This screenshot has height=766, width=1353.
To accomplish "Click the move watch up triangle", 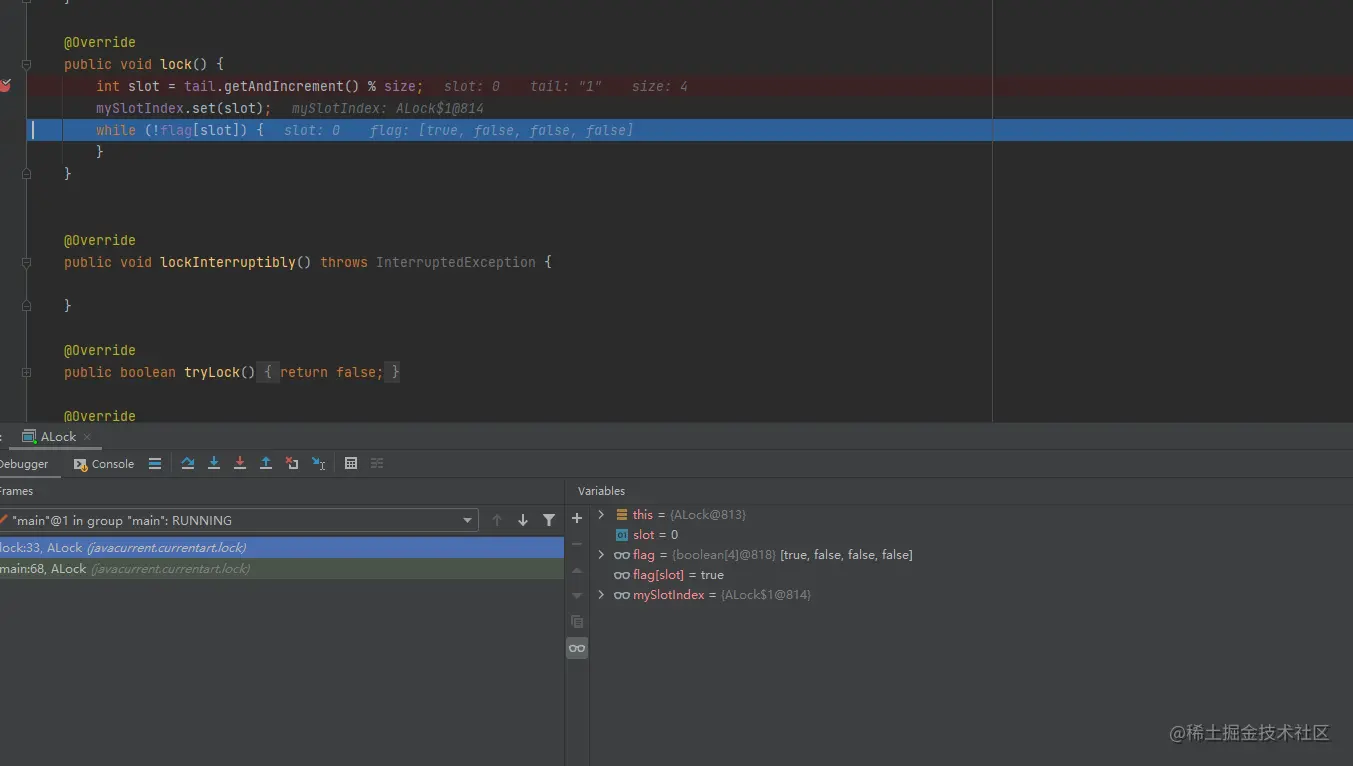I will point(577,570).
